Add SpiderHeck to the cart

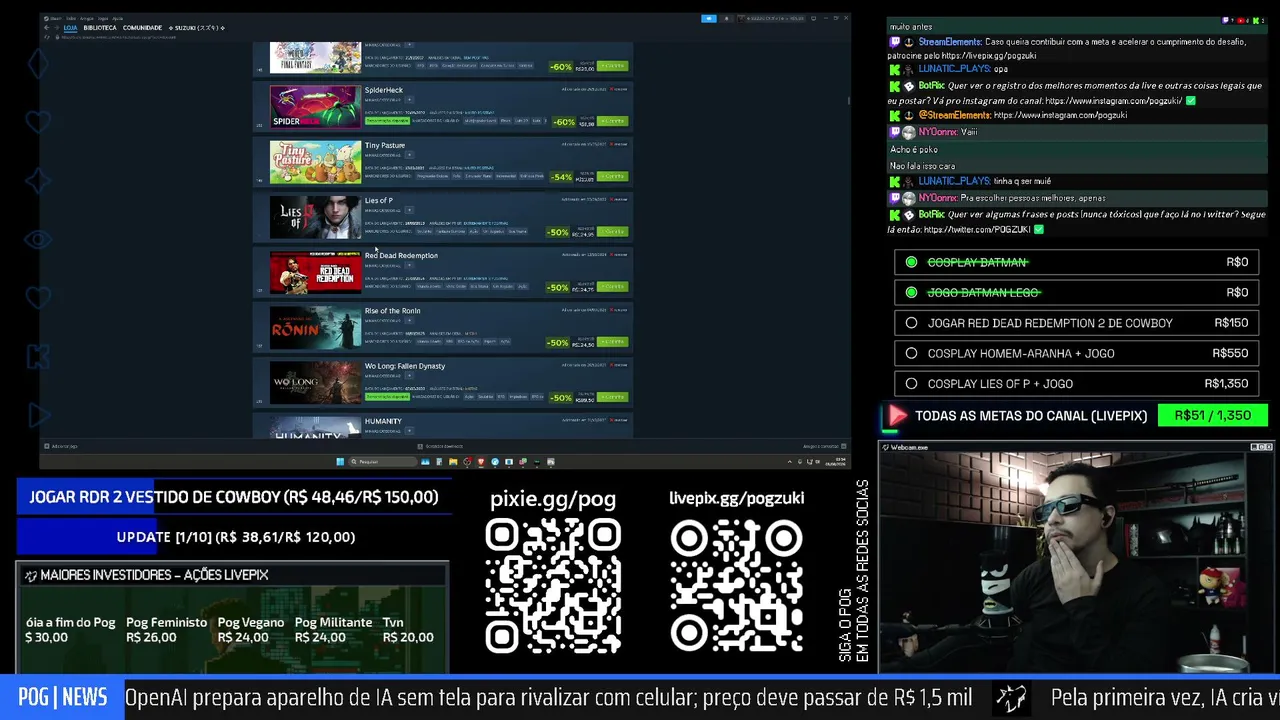pyautogui.click(x=612, y=121)
